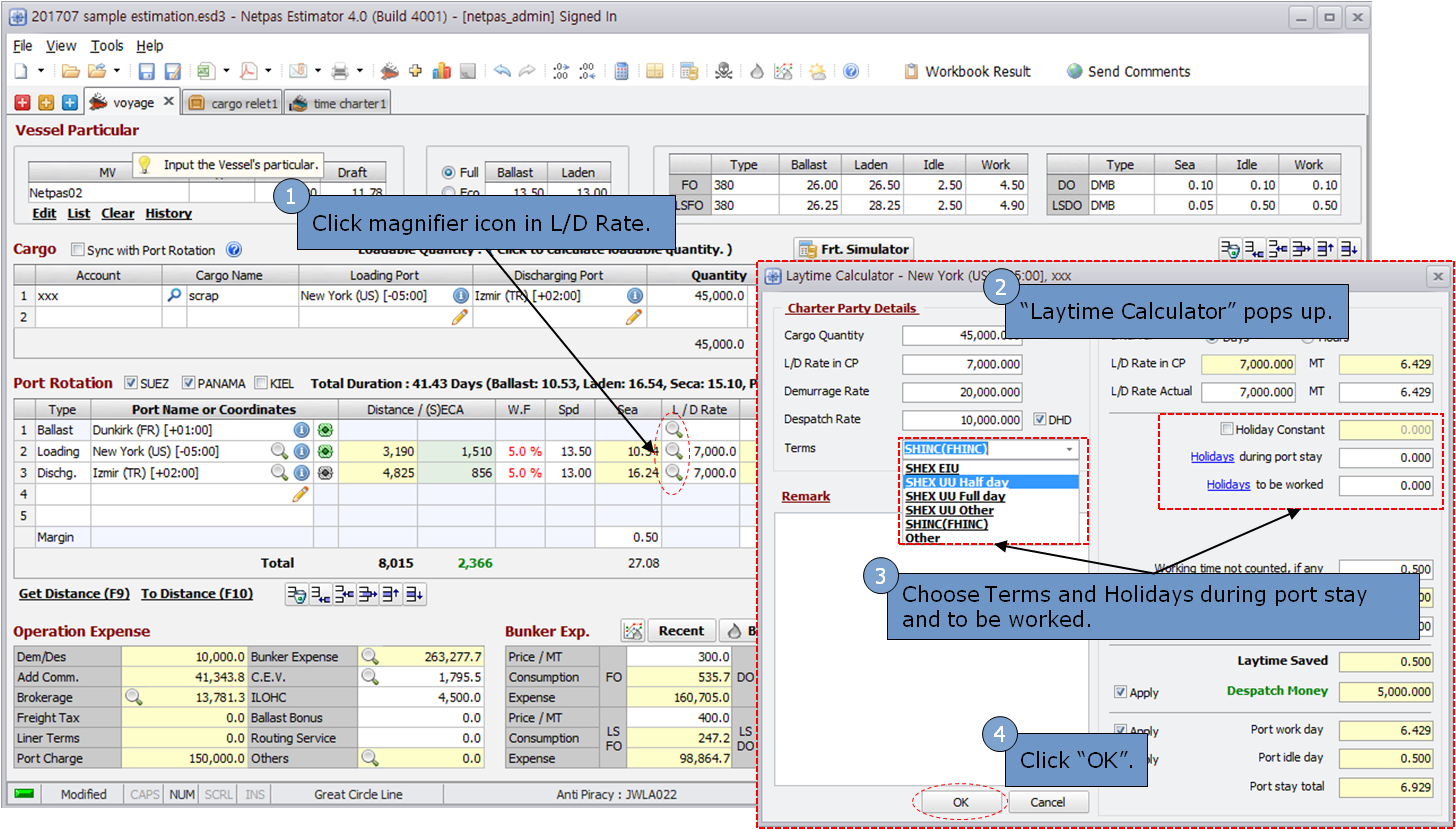
Task: Click the Print icon in toolbar
Action: [x=340, y=71]
